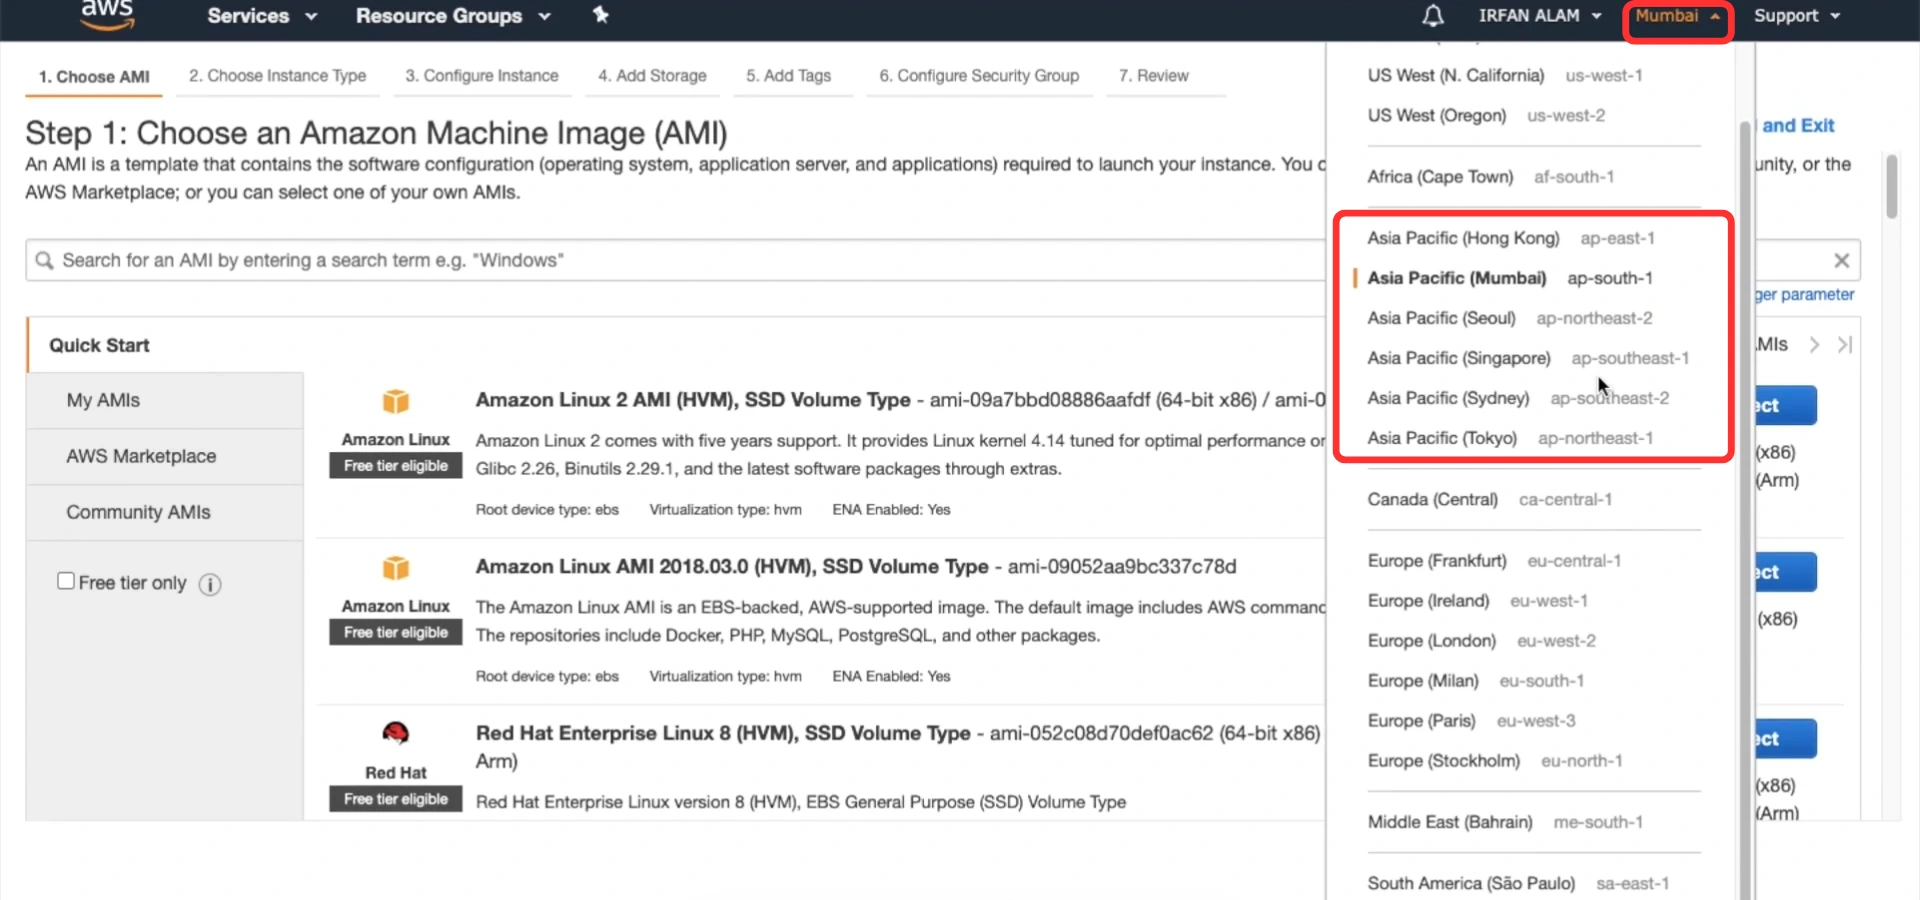Screen dimensions: 1920x900
Task: Select Asia Pacific (Tokyo) region
Action: click(1510, 439)
